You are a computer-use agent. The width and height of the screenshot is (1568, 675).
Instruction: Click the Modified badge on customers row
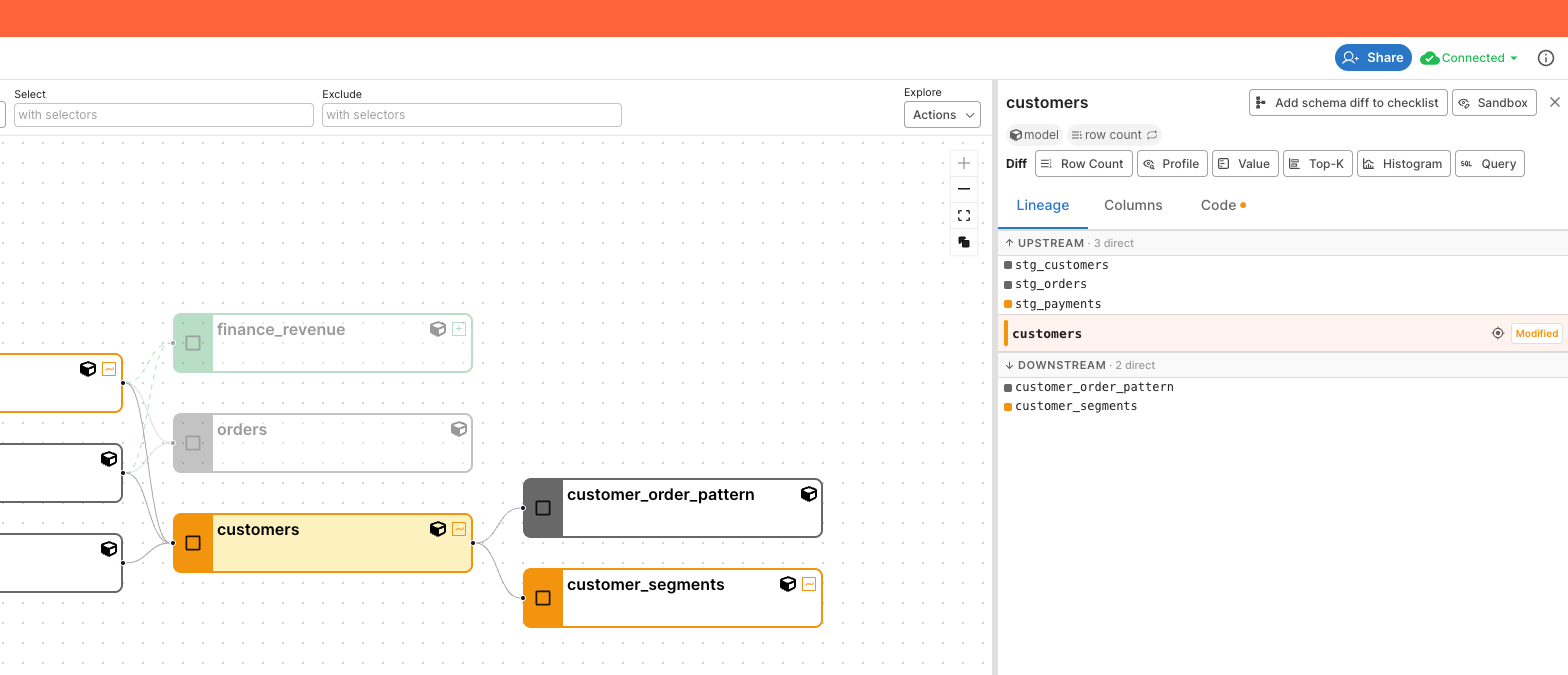(1536, 334)
